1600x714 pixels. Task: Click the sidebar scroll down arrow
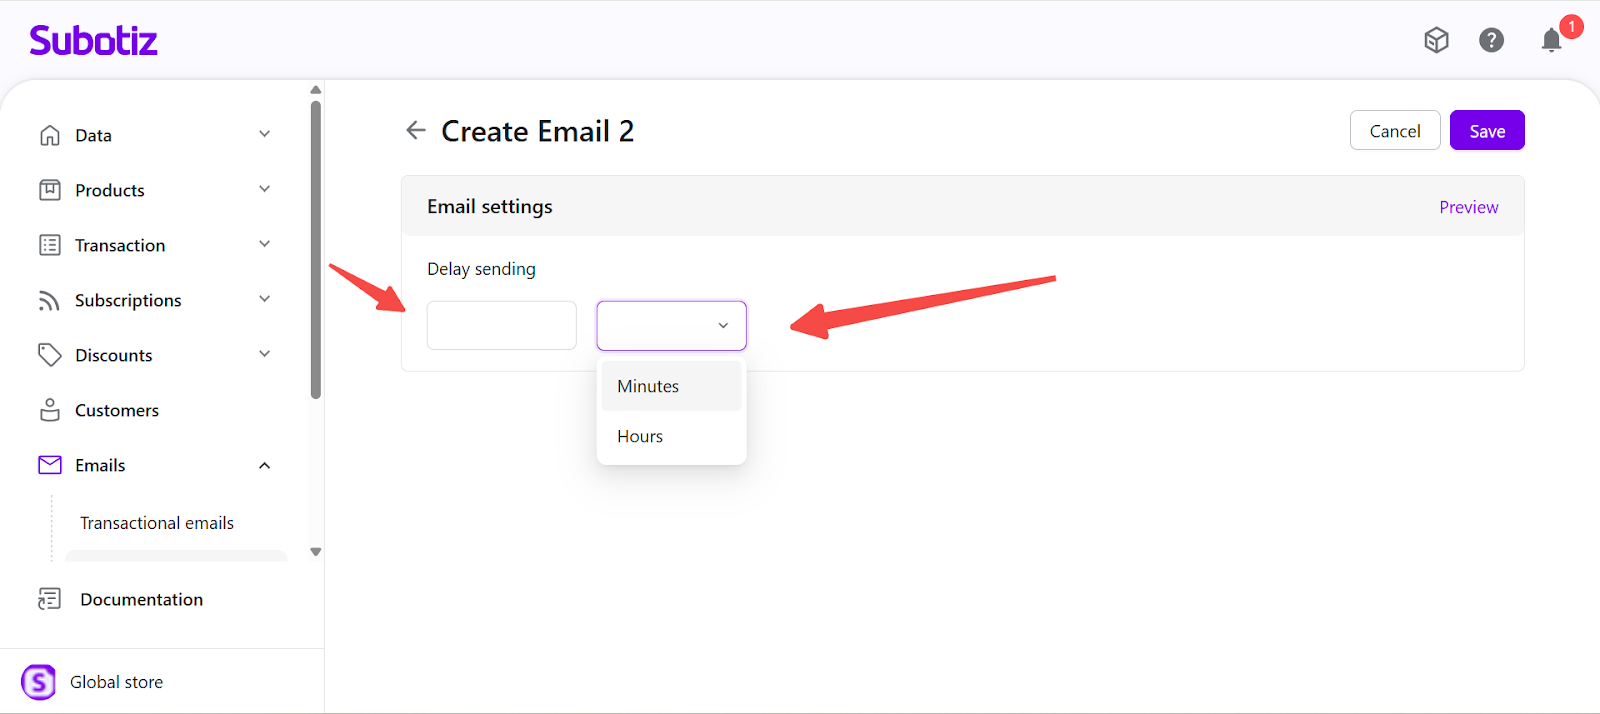point(316,552)
